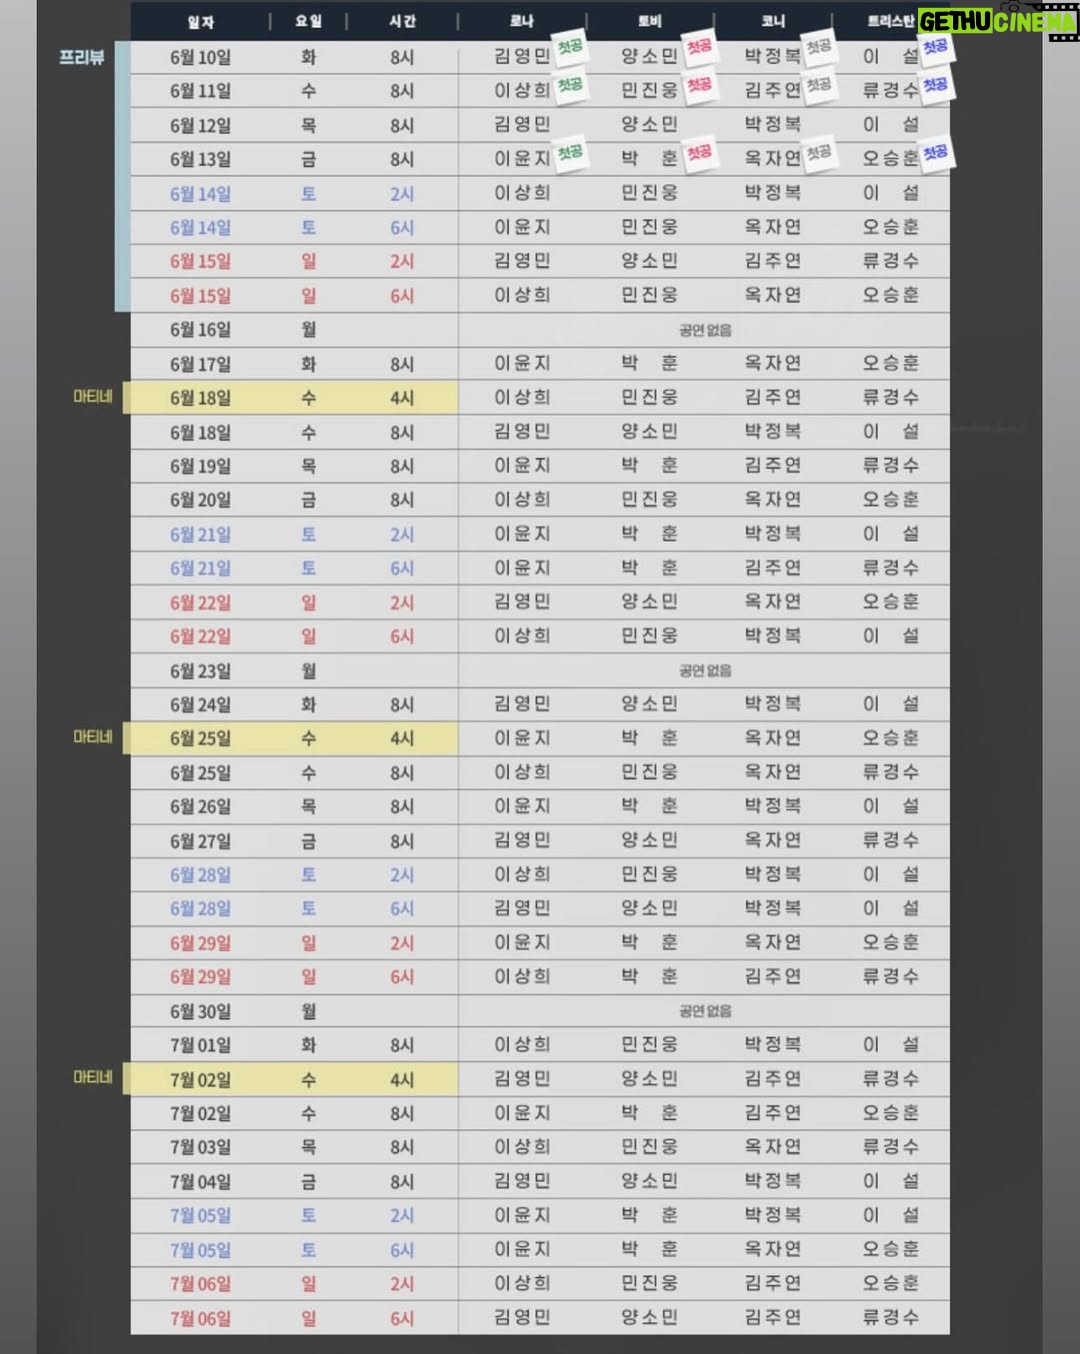Image resolution: width=1080 pixels, height=1354 pixels.
Task: Click the highlighted 7월 02일 matinee date
Action: click(x=200, y=1080)
